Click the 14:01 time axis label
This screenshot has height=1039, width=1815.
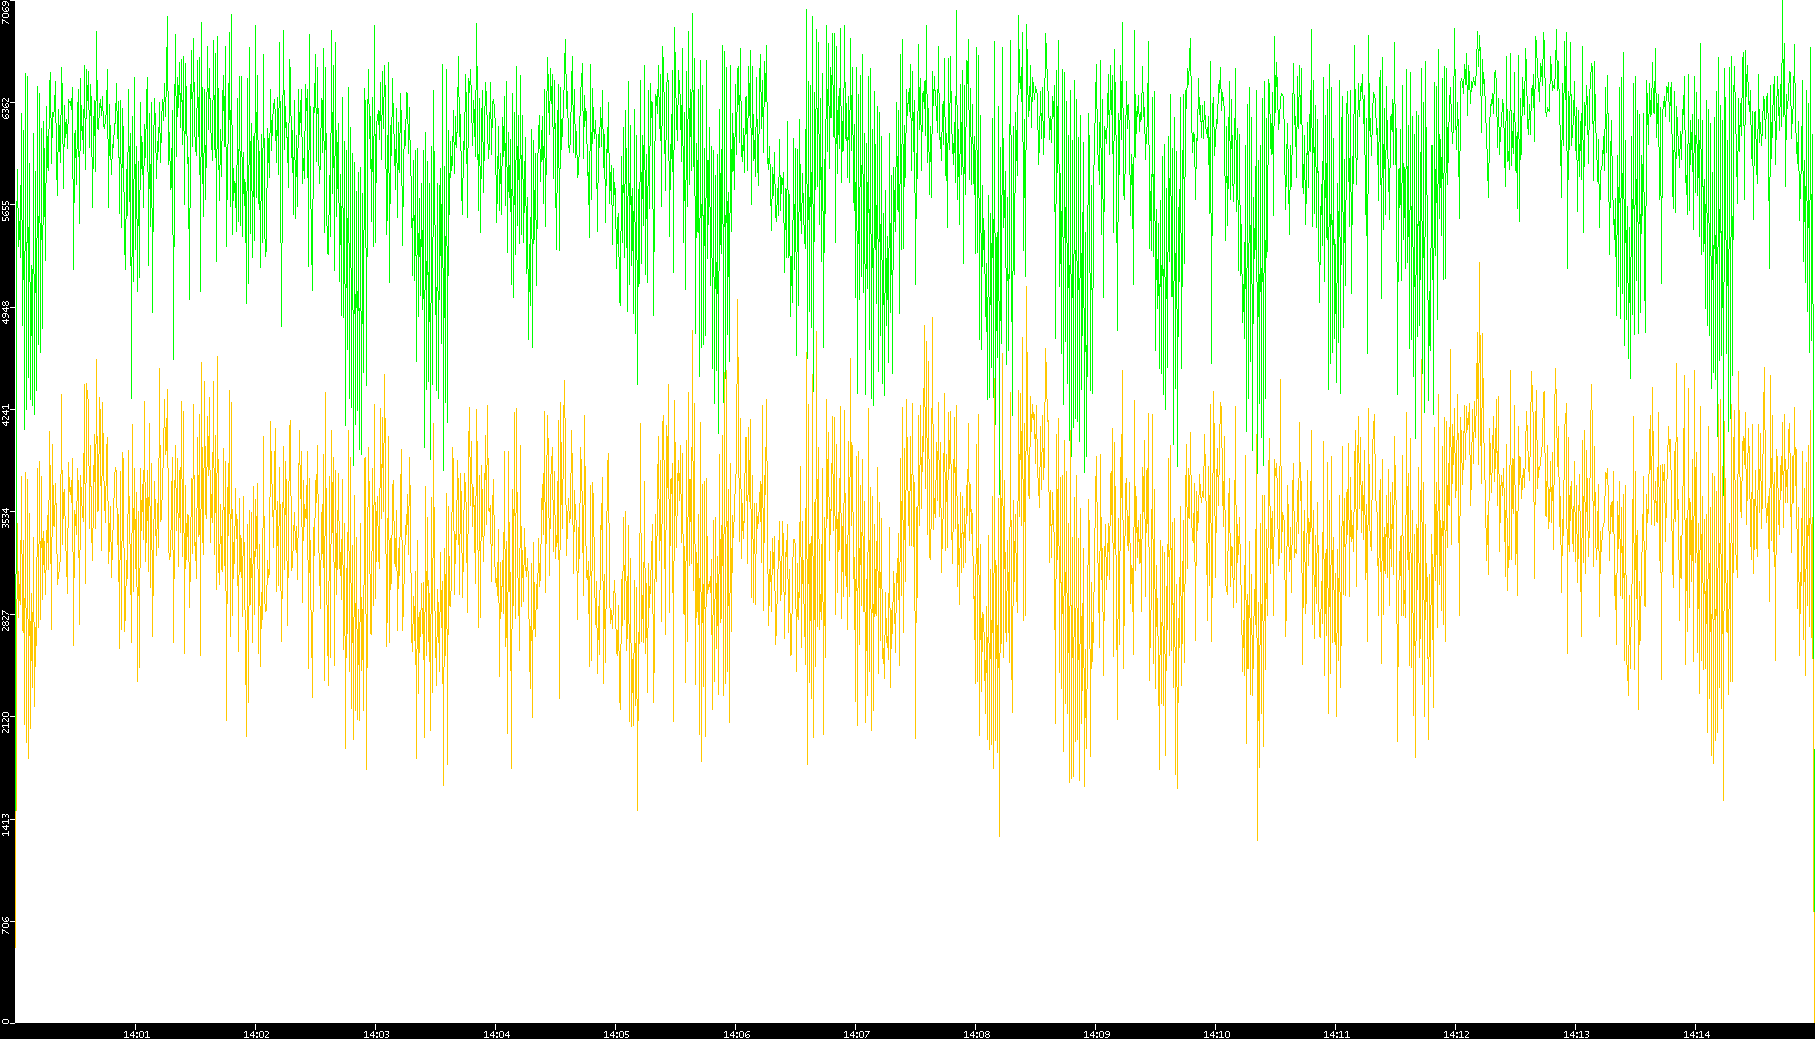[136, 1033]
